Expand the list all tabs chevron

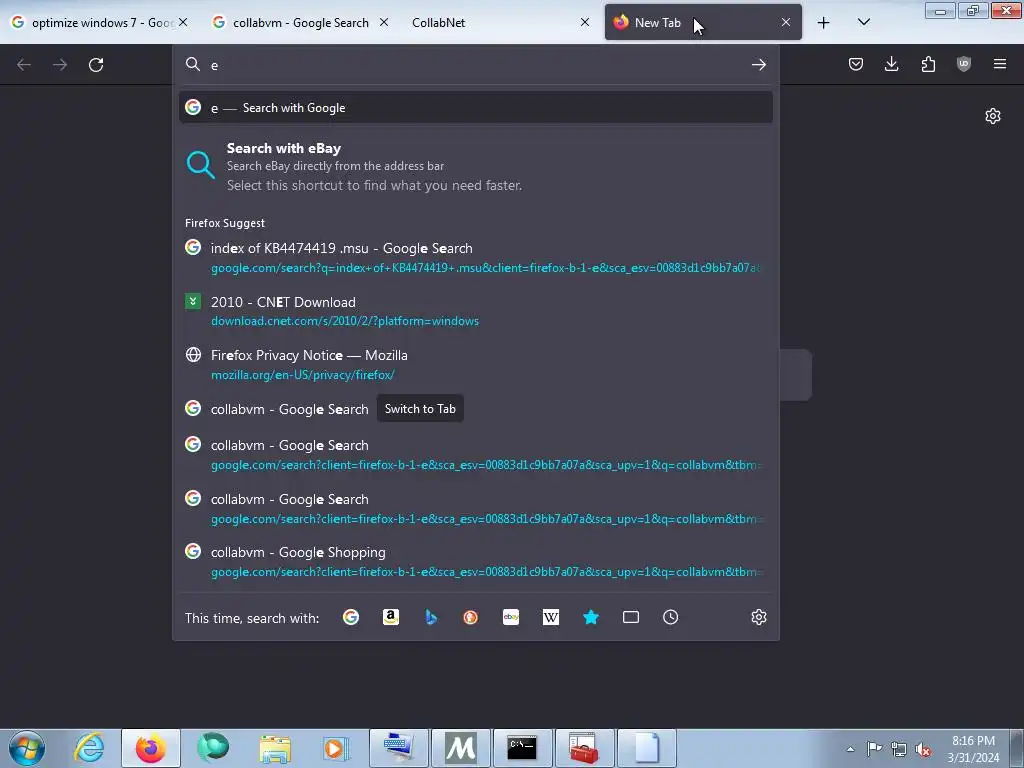coord(863,22)
